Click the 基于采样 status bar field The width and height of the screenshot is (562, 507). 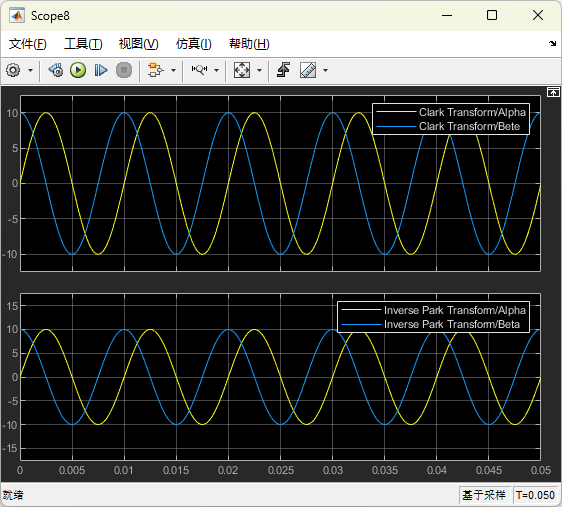(484, 495)
